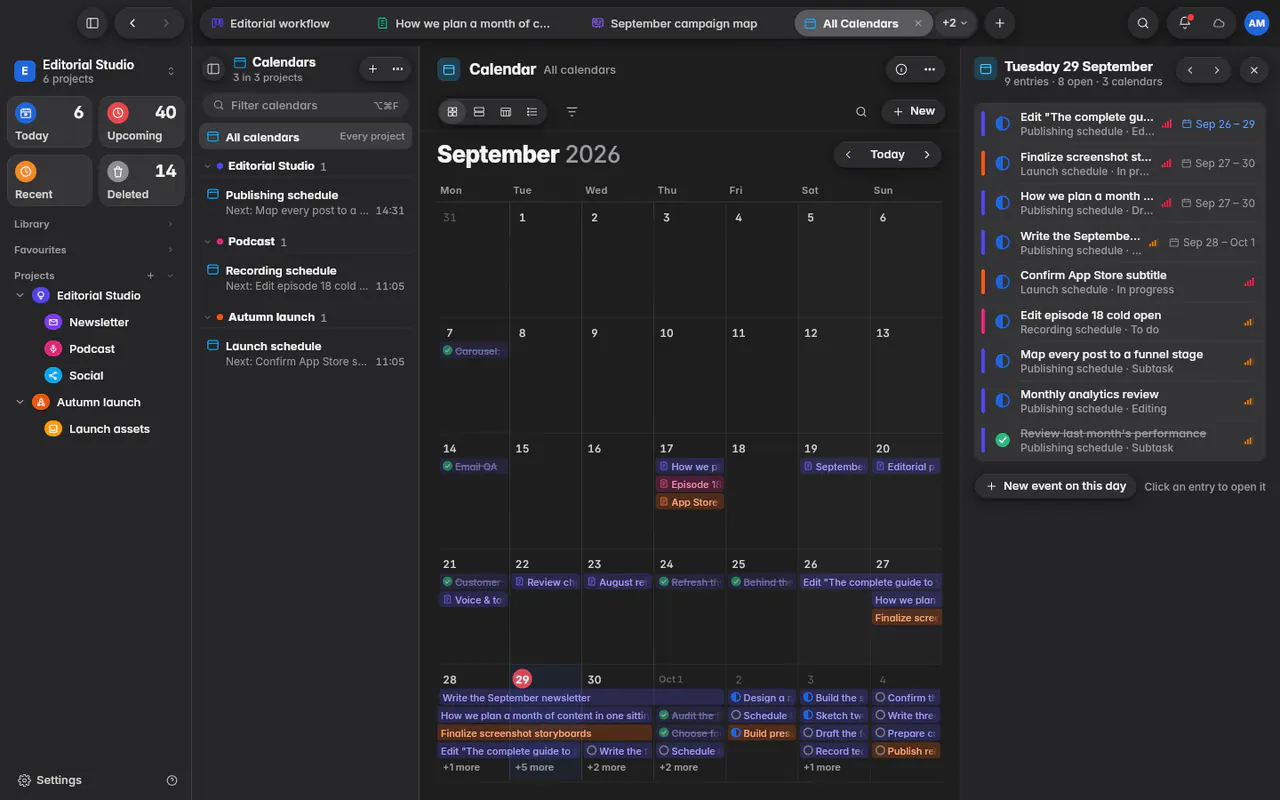Image resolution: width=1280 pixels, height=800 pixels.
Task: Collapse the Editorial Studio project tree
Action: point(20,296)
